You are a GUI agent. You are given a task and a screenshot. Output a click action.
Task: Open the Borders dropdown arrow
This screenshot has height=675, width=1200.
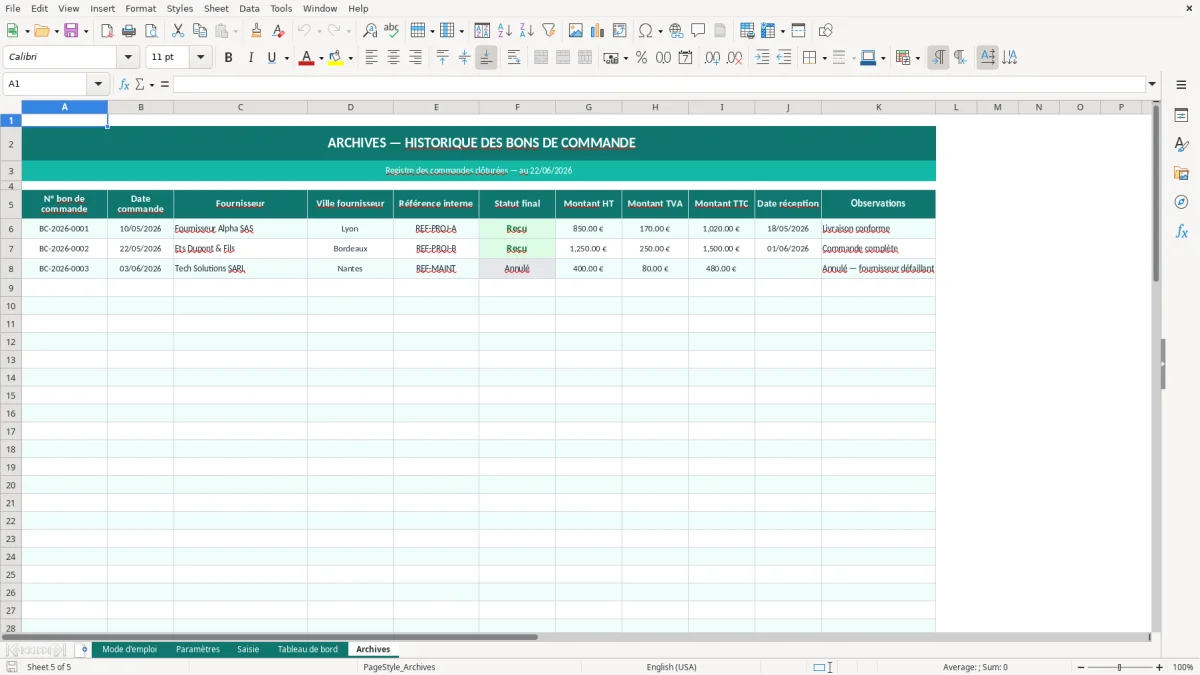(x=823, y=58)
